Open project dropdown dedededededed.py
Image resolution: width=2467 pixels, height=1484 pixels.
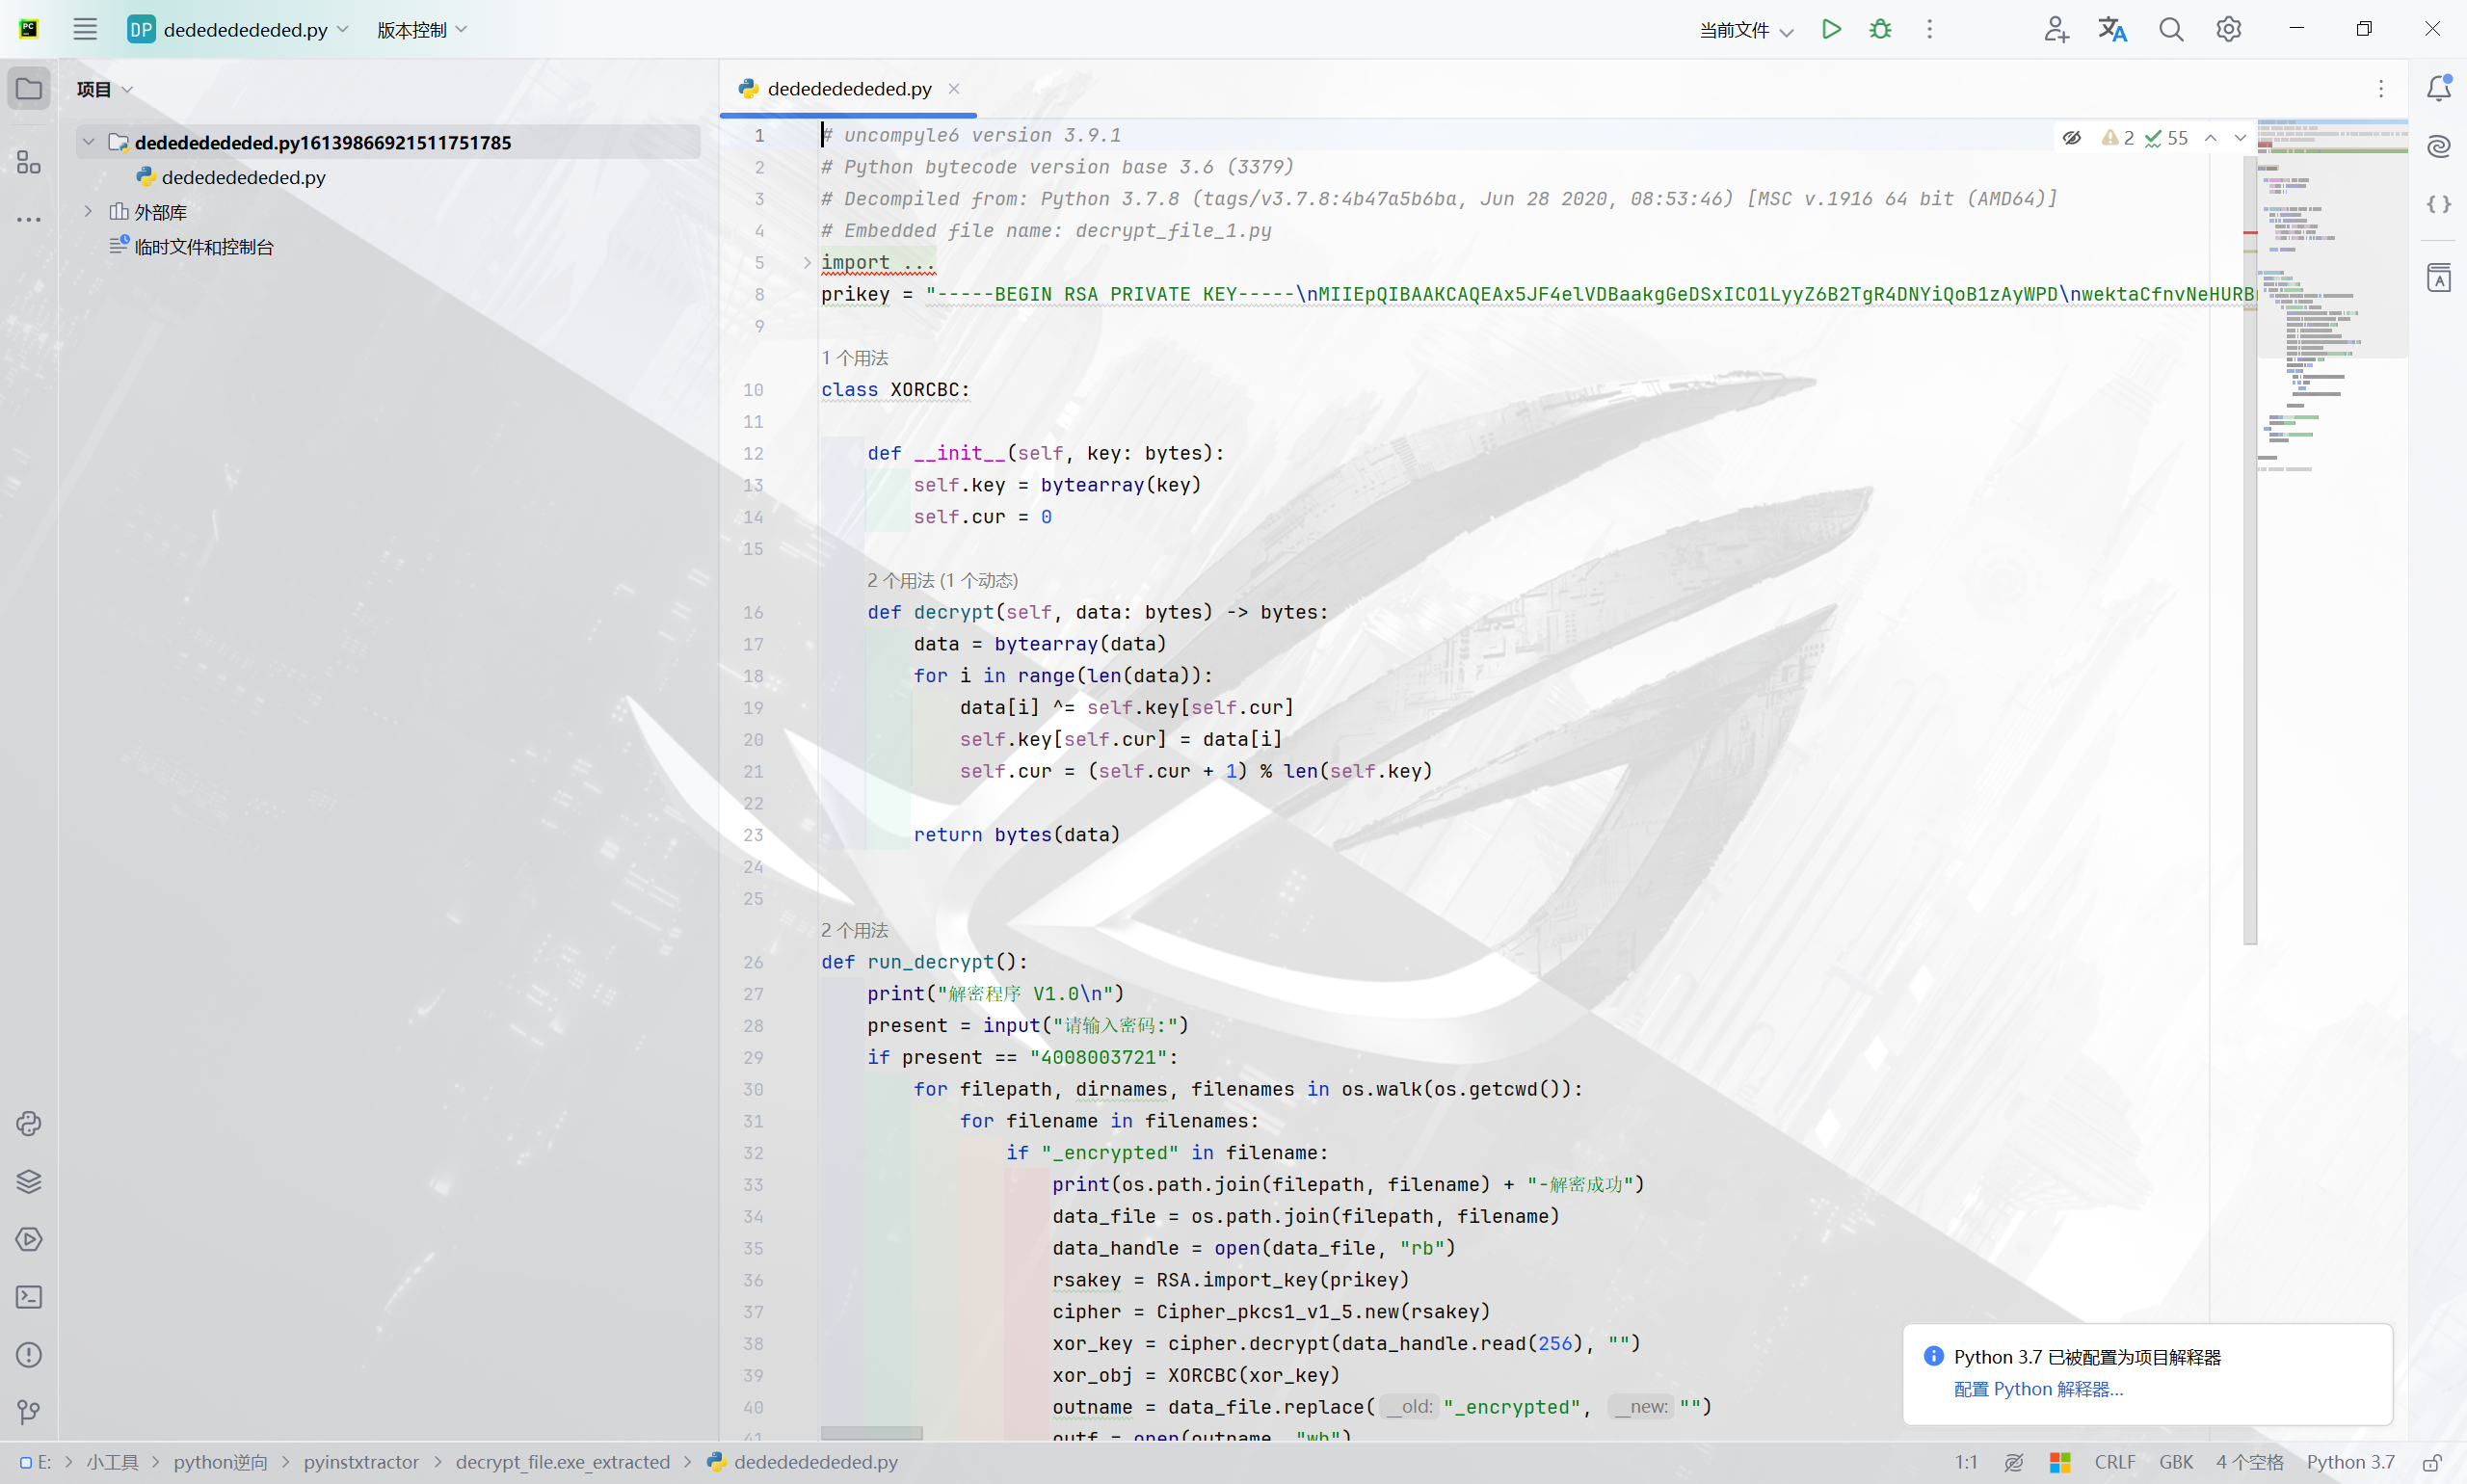[x=239, y=30]
